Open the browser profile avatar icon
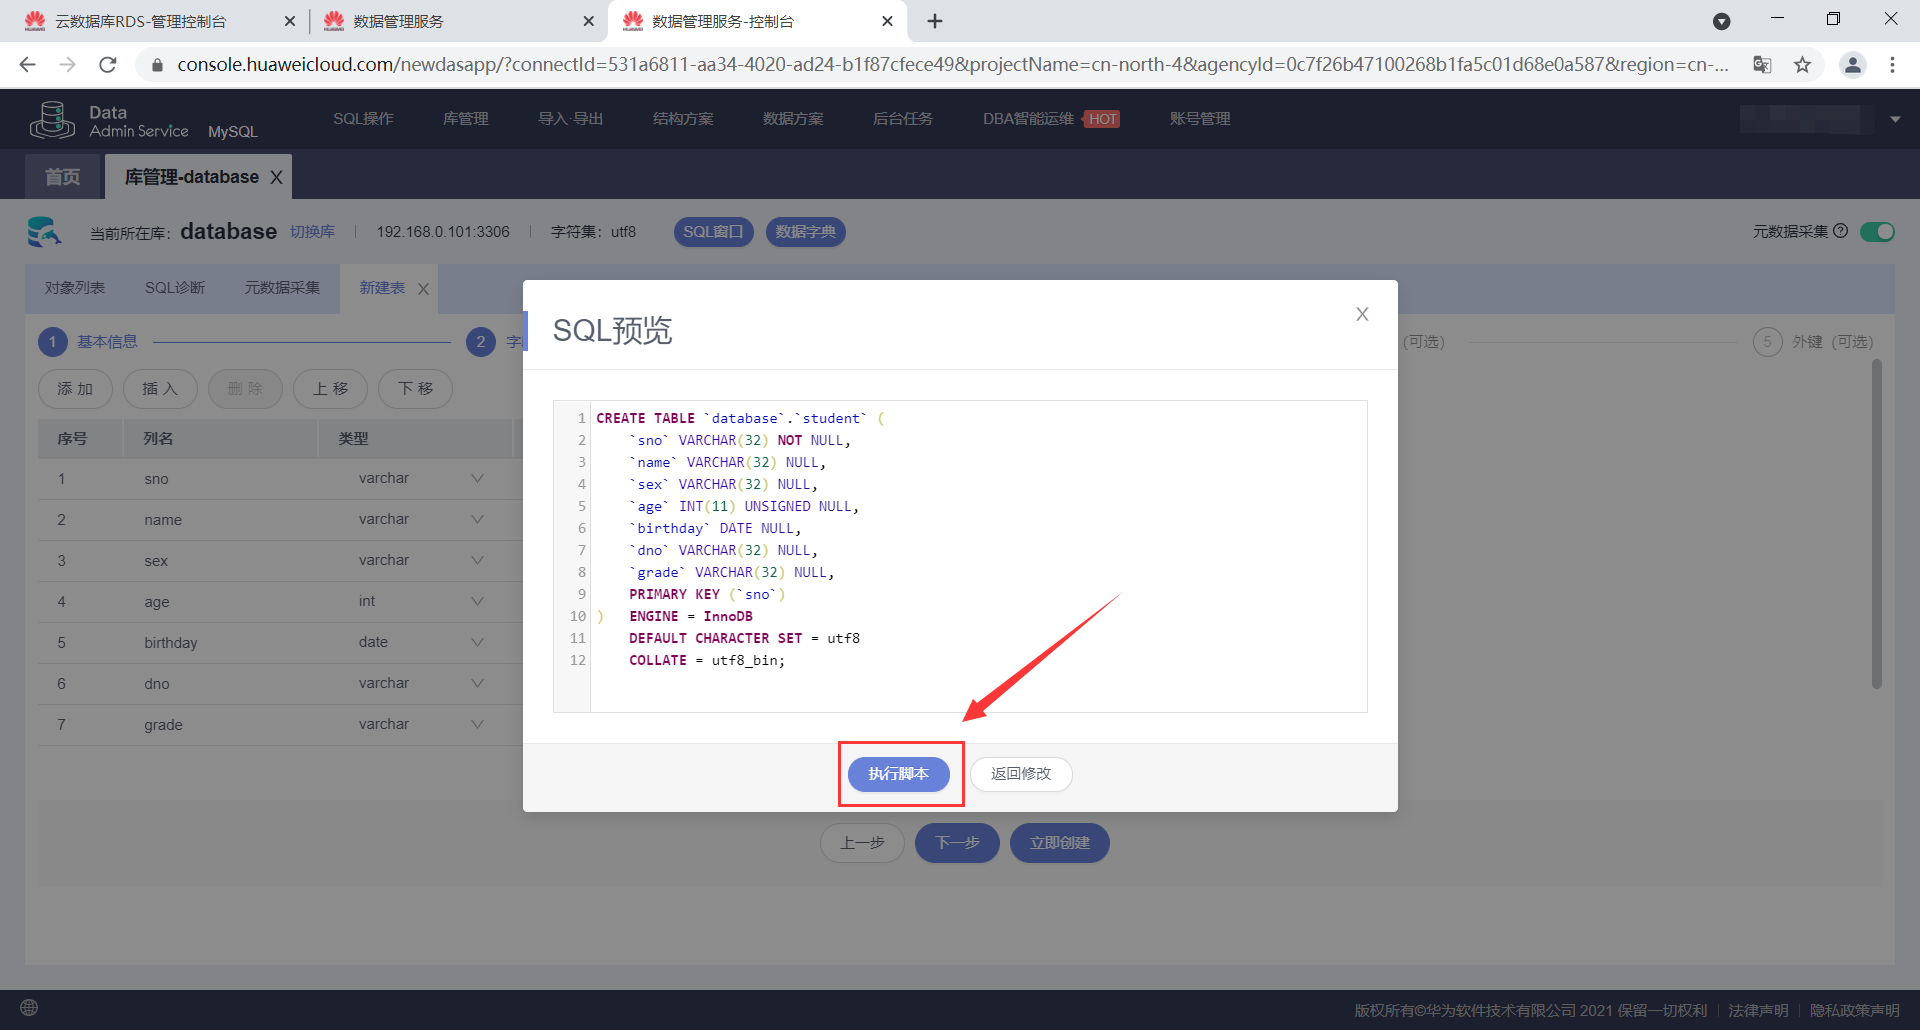This screenshot has height=1030, width=1920. click(1852, 65)
